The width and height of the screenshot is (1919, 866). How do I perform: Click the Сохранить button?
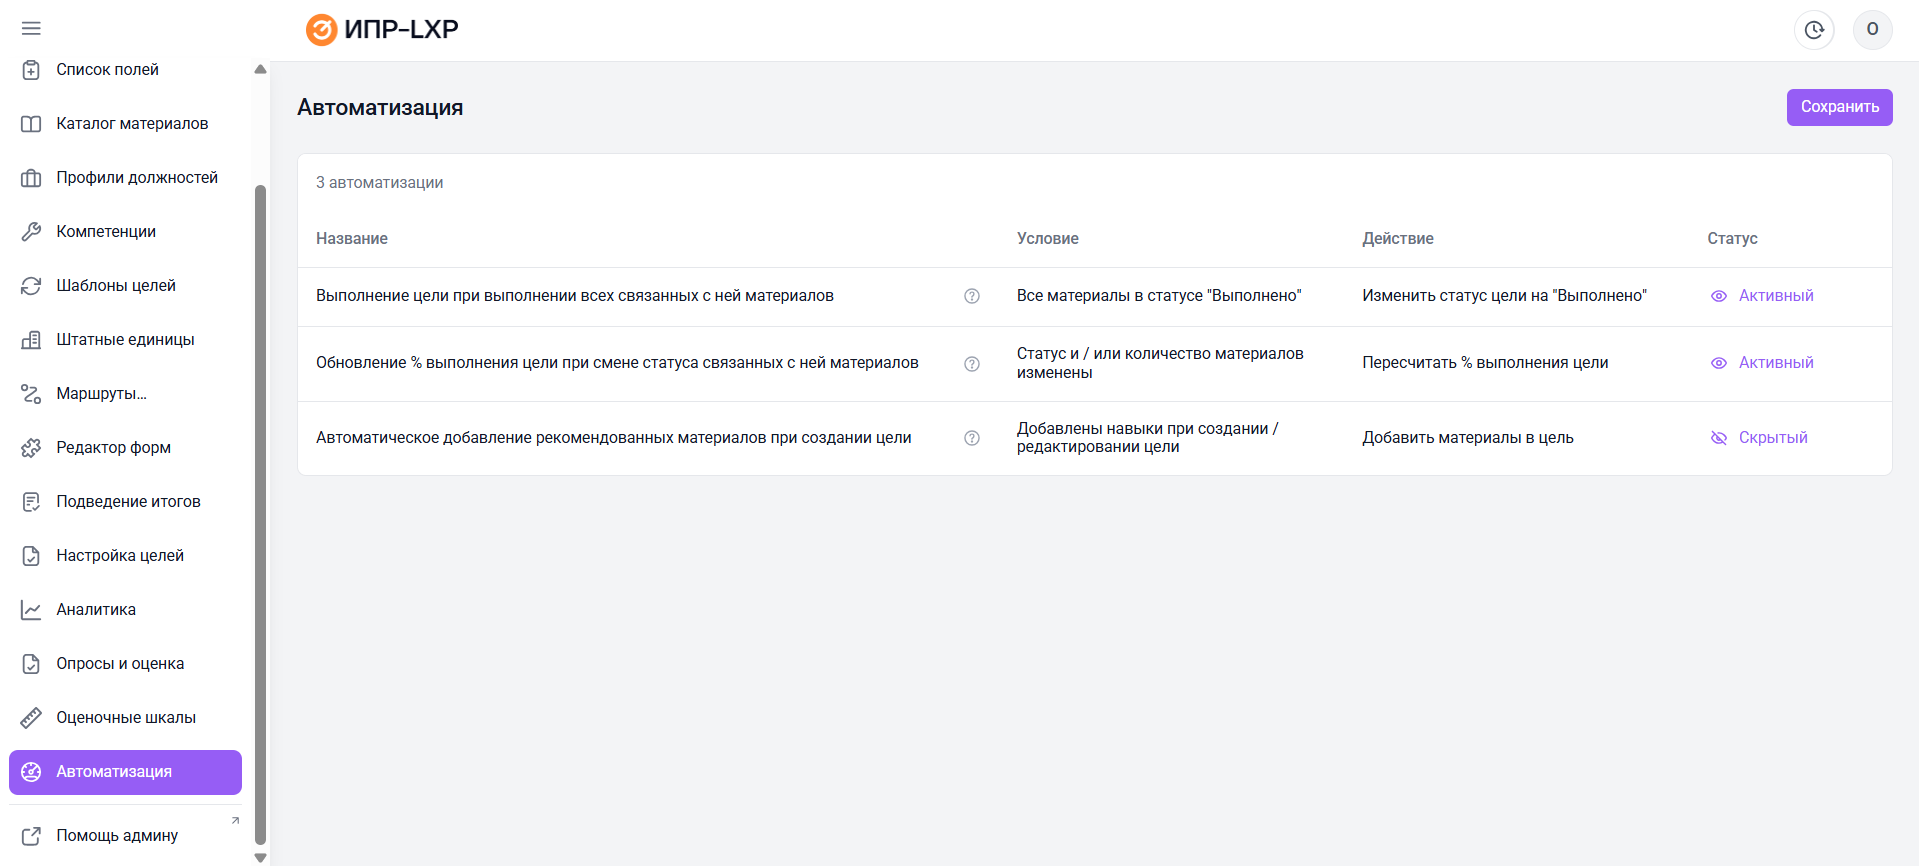[1839, 107]
